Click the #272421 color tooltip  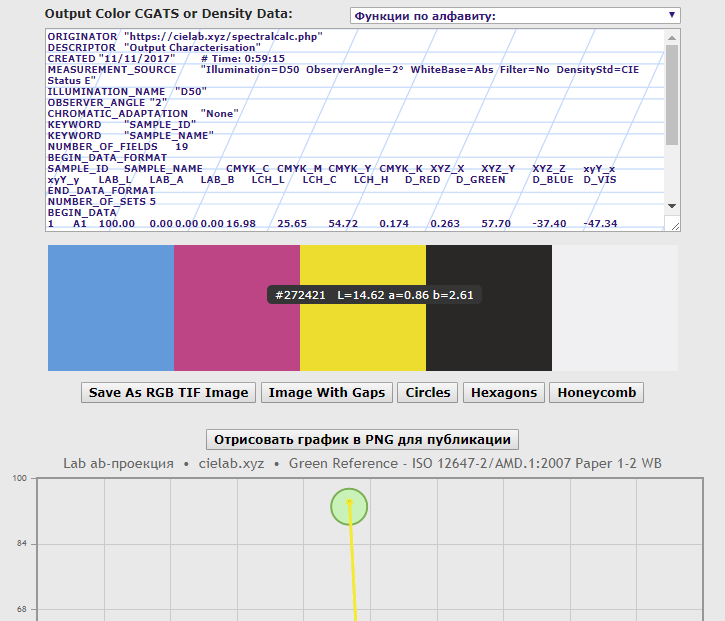pos(374,295)
